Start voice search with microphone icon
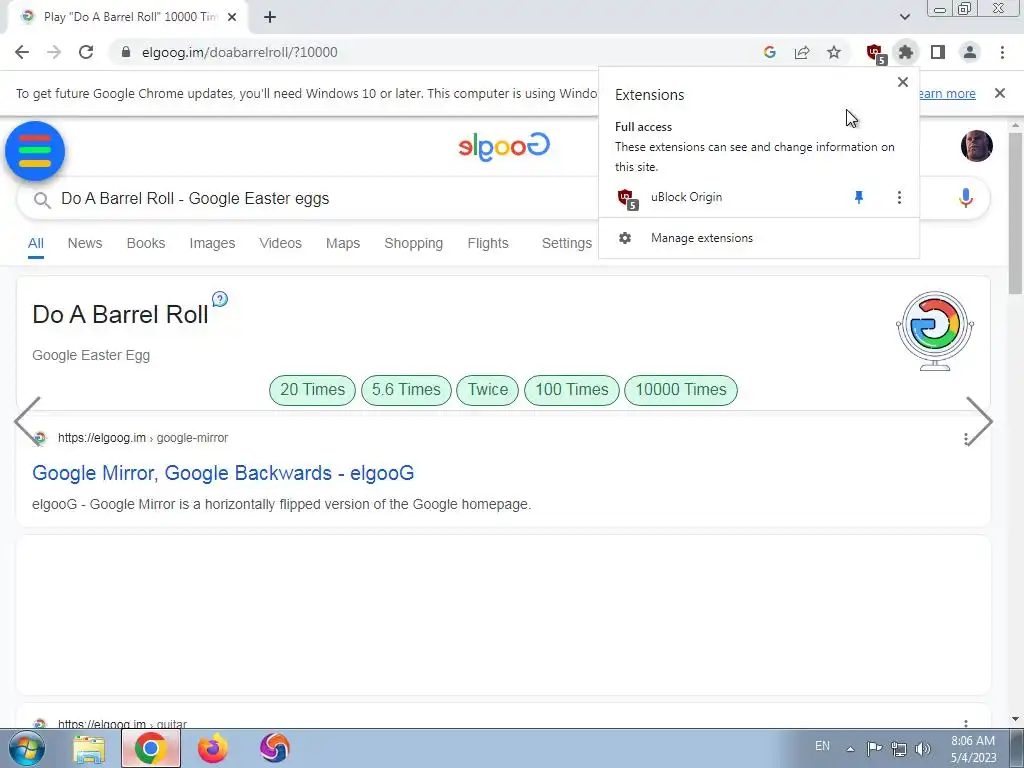This screenshot has height=768, width=1024. click(965, 198)
